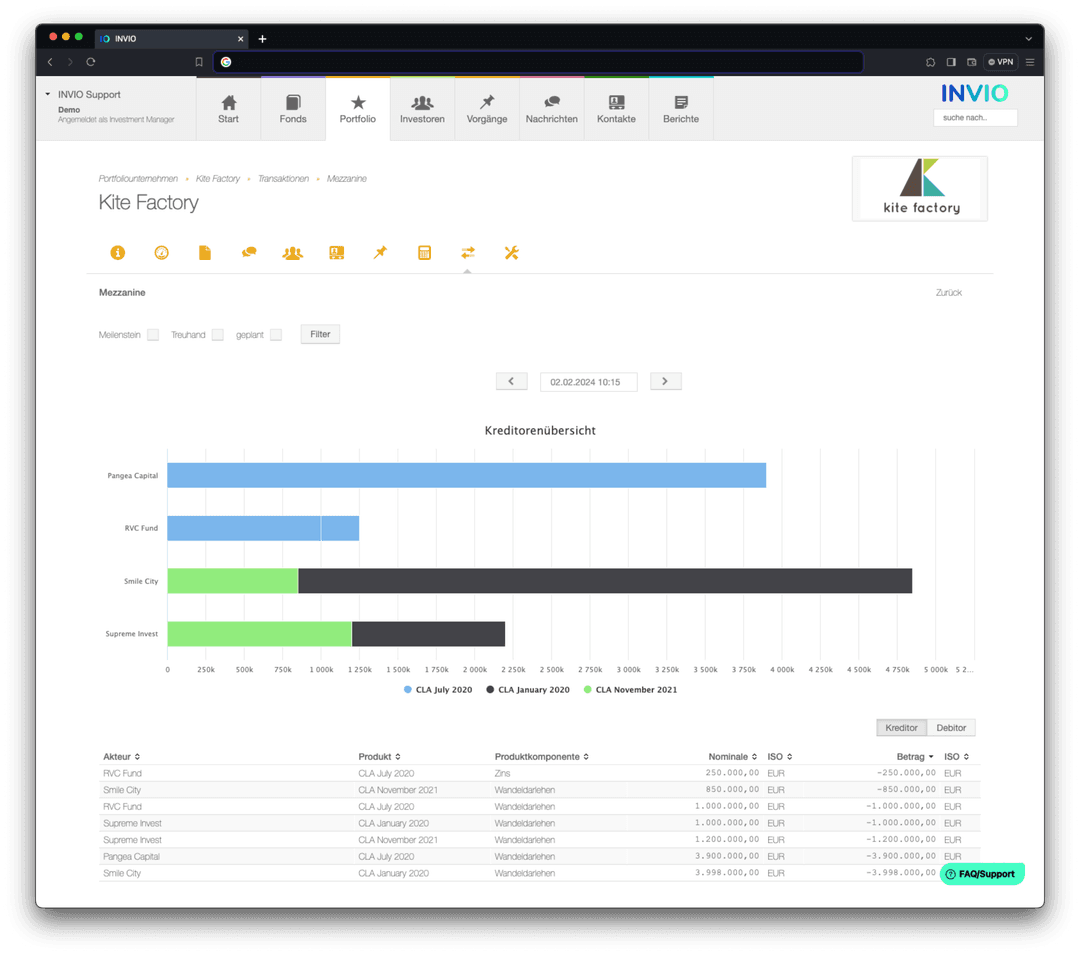Open the calculator icon section
Image resolution: width=1080 pixels, height=955 pixels.
coord(424,253)
